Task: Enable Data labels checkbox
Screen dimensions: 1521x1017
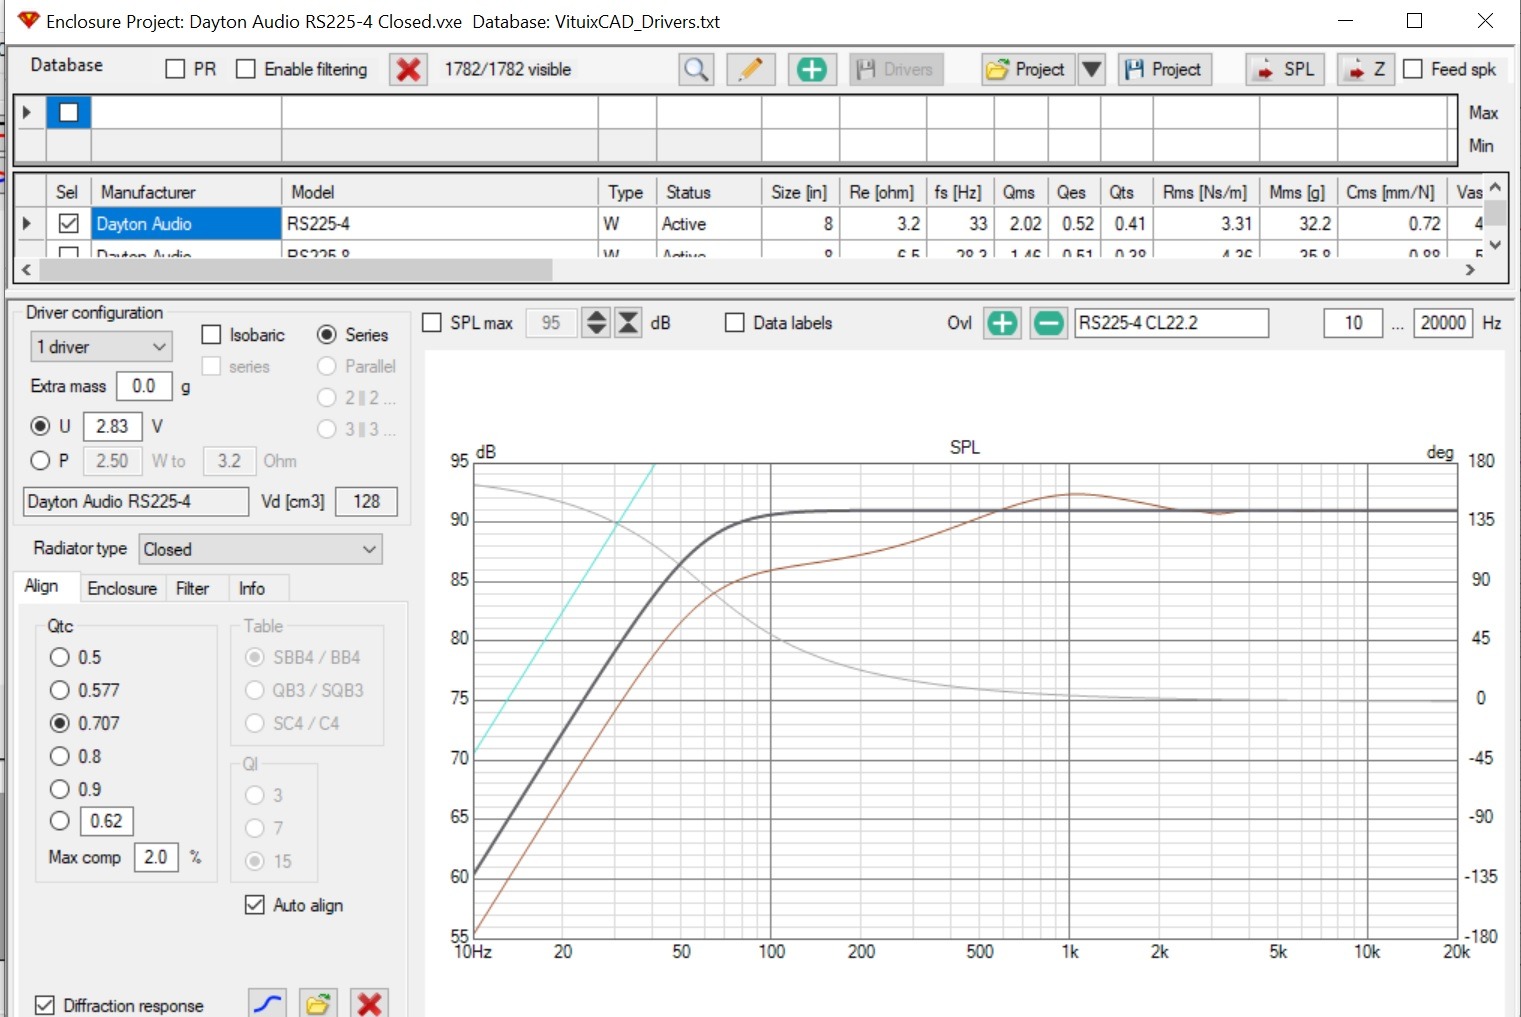Action: (735, 323)
